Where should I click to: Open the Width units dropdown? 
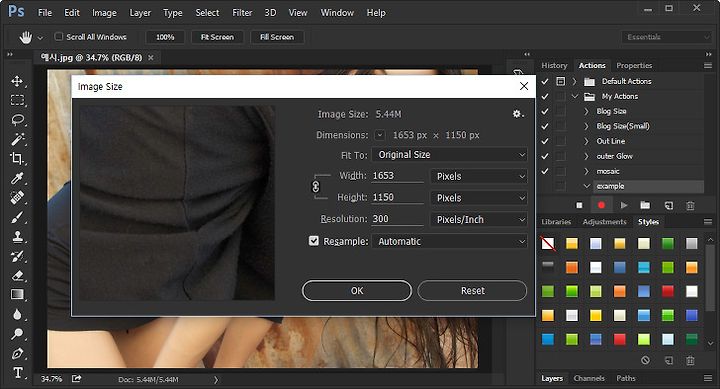(479, 176)
